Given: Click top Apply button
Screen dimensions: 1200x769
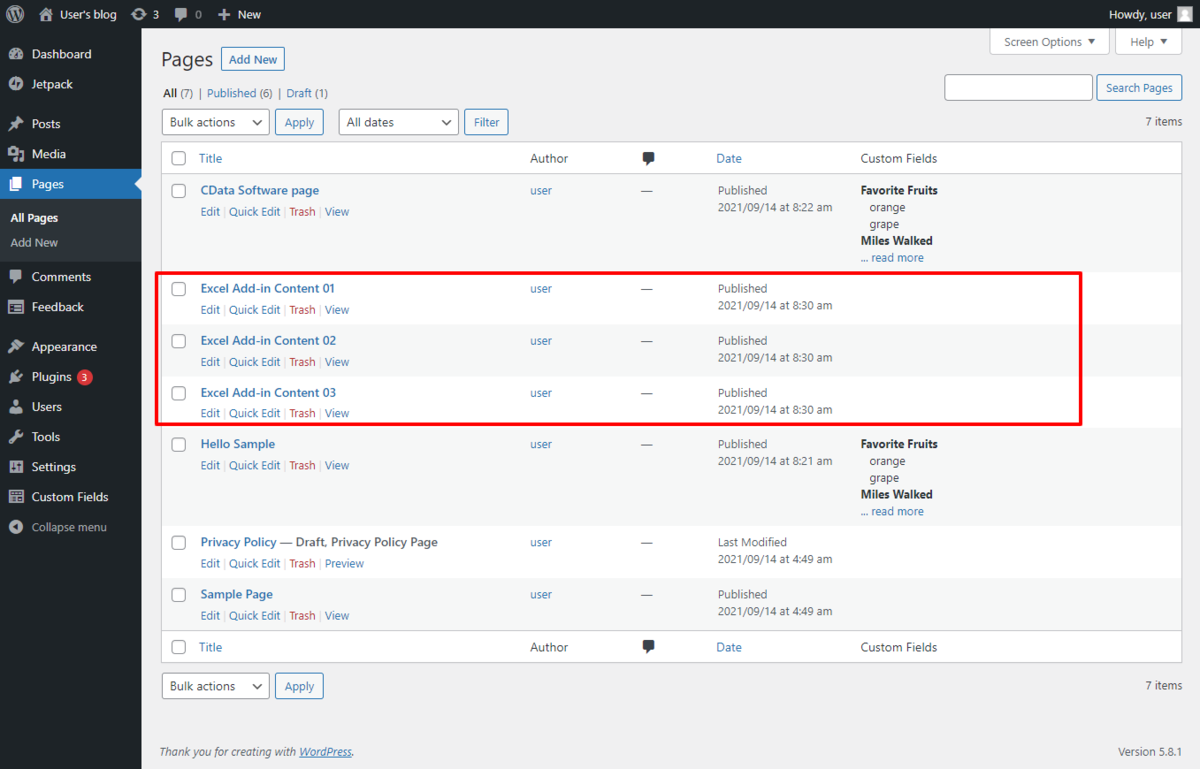Looking at the screenshot, I should [x=299, y=122].
